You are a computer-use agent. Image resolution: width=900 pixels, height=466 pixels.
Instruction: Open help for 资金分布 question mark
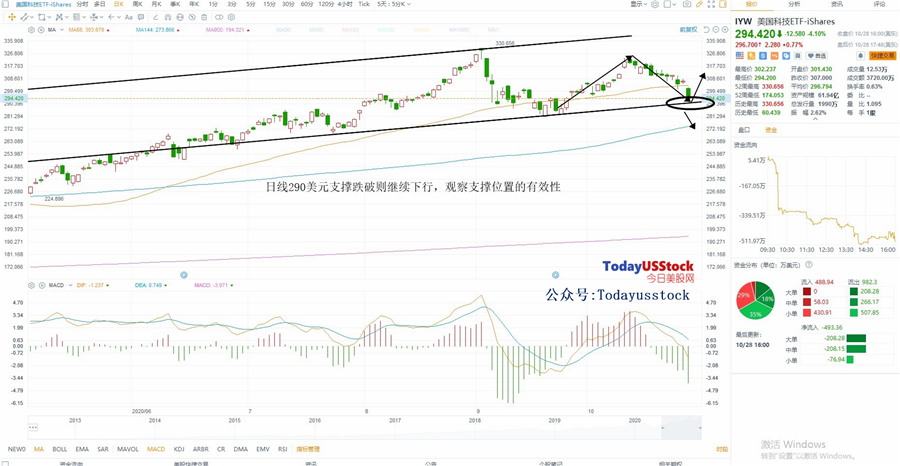(809, 265)
